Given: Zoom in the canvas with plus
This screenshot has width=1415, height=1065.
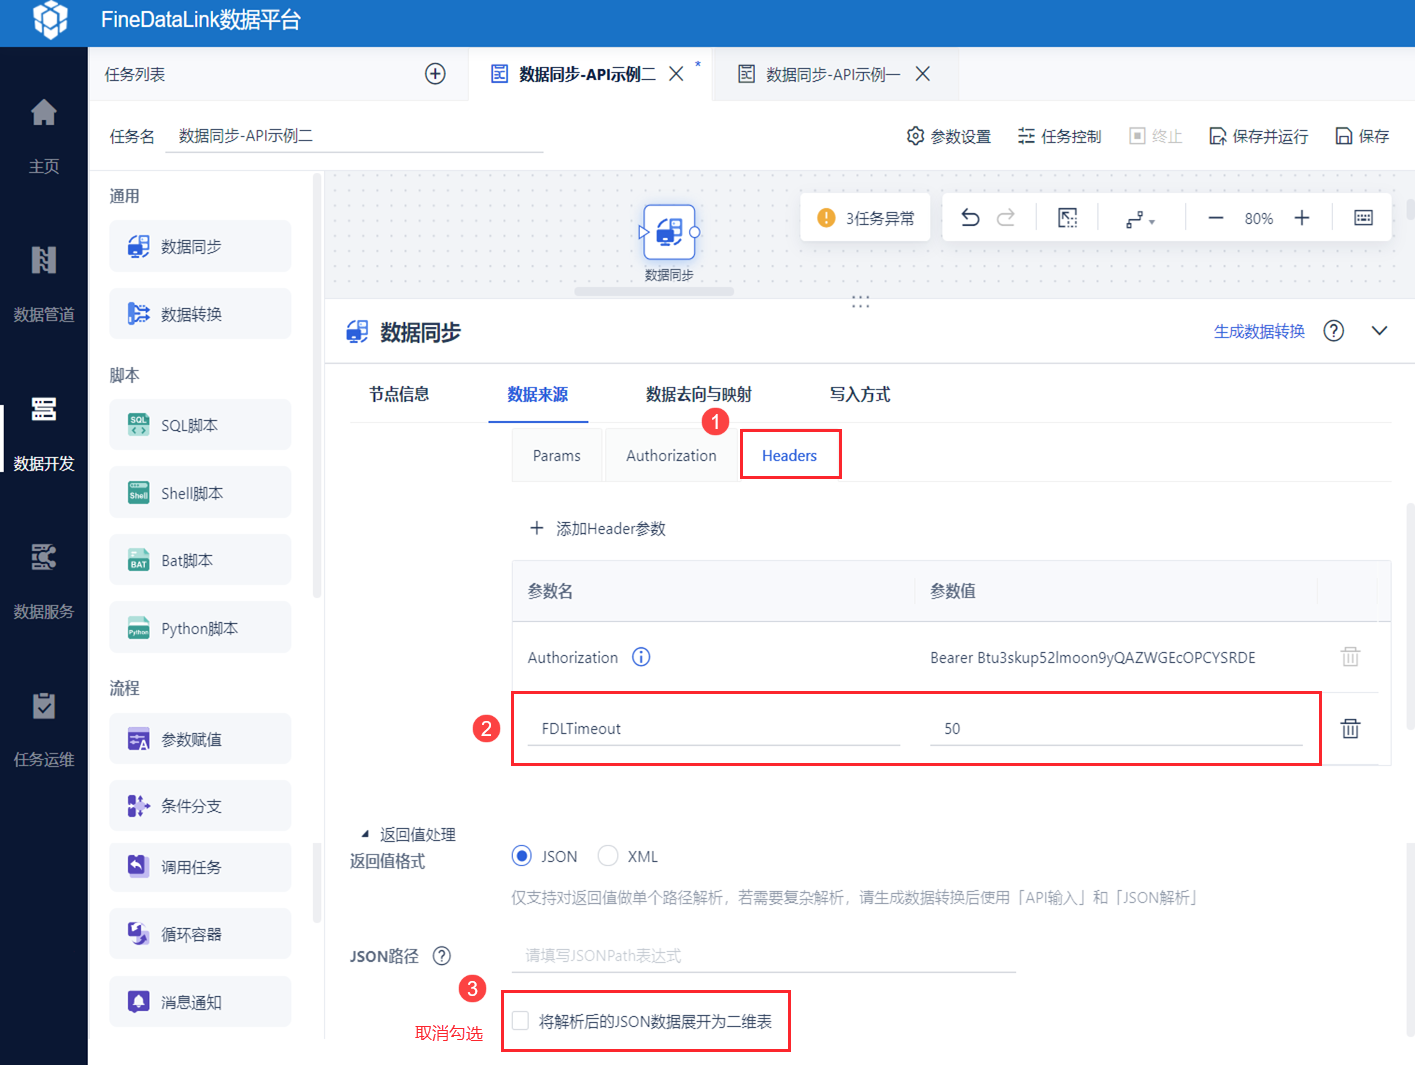Looking at the screenshot, I should [1302, 218].
